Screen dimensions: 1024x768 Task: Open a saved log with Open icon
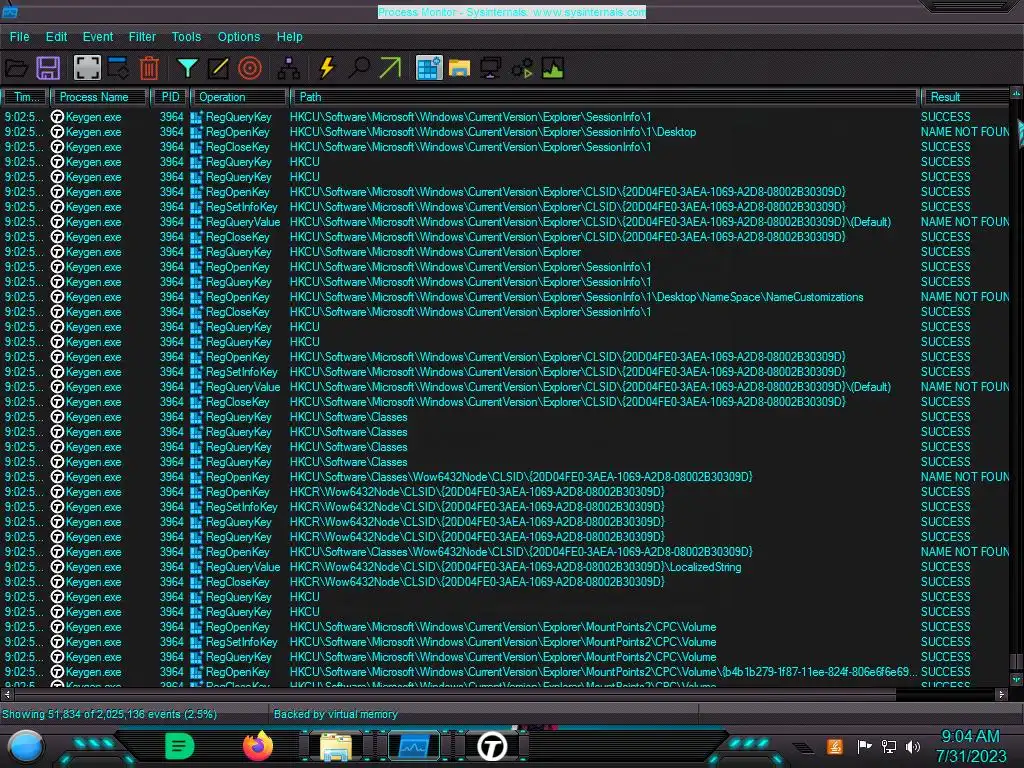click(16, 68)
